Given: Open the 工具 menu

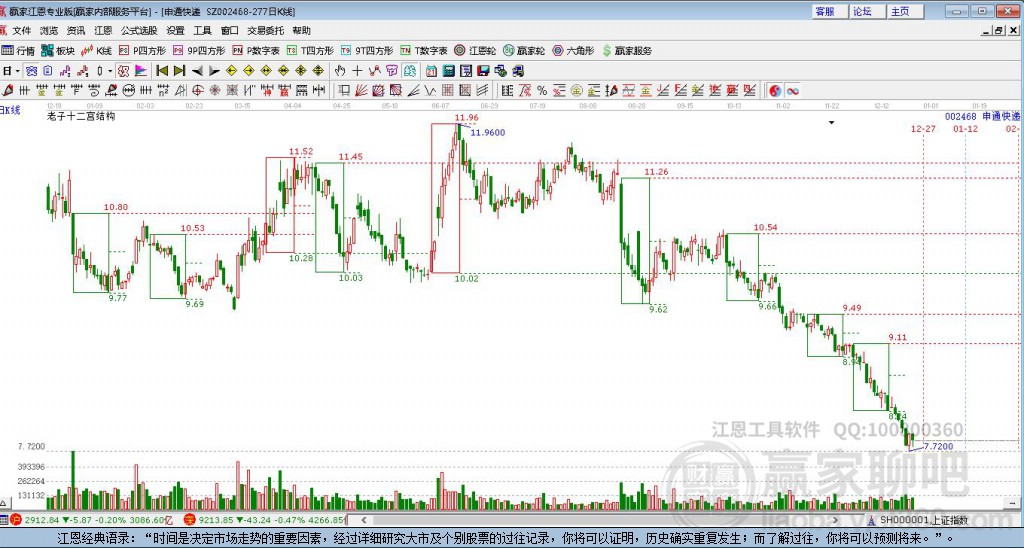Looking at the screenshot, I should (x=202, y=31).
